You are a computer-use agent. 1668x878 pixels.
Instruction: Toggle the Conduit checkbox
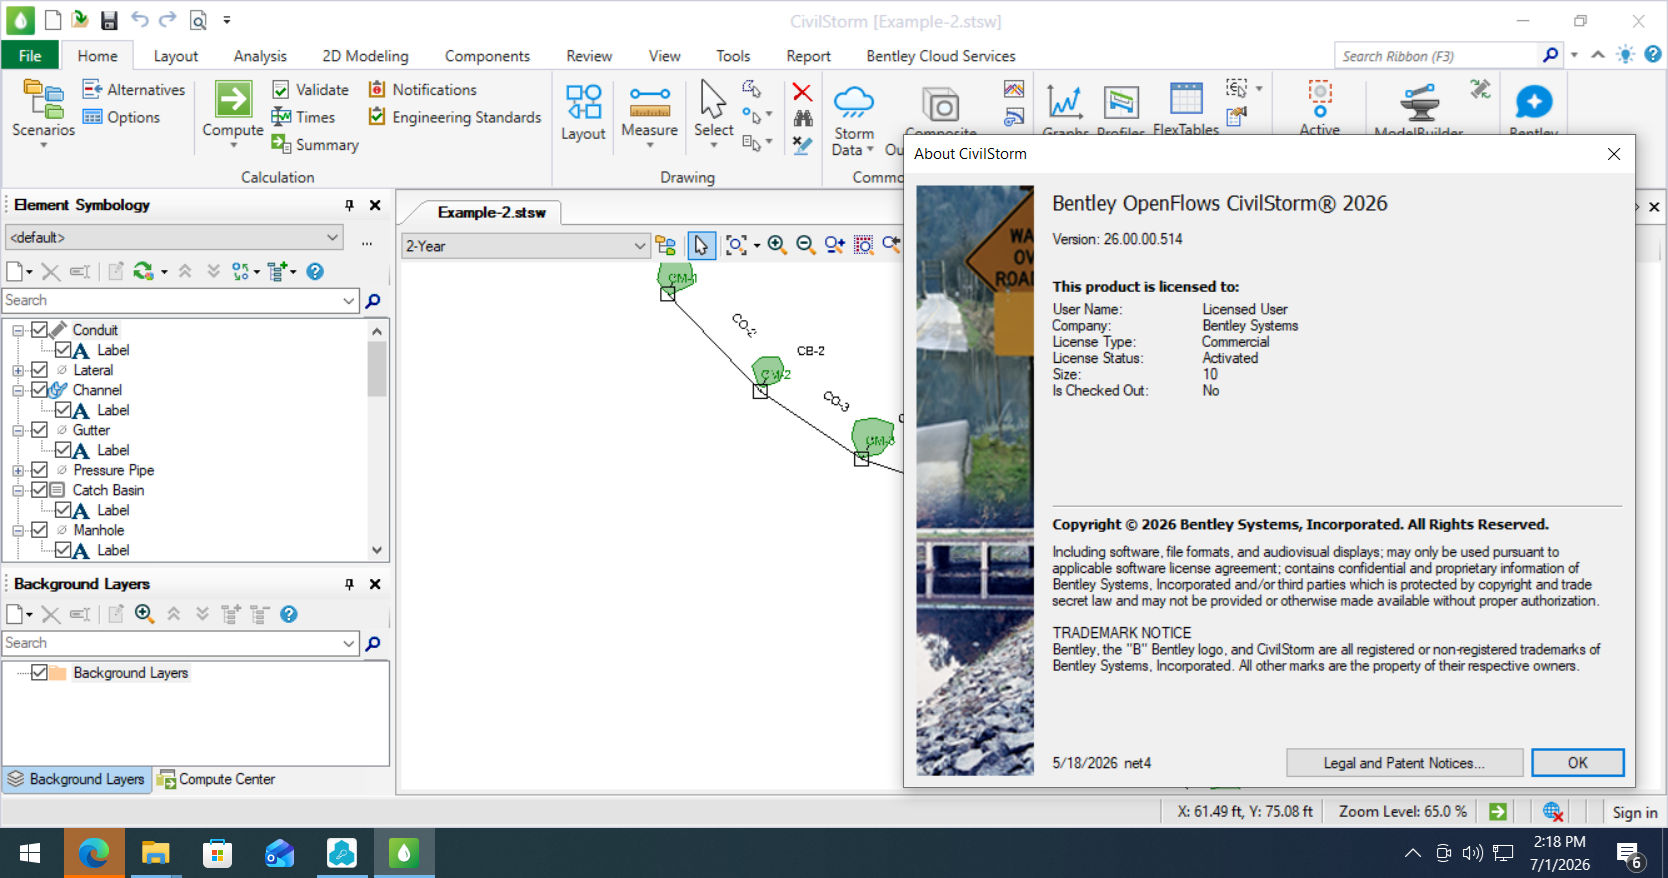(40, 329)
